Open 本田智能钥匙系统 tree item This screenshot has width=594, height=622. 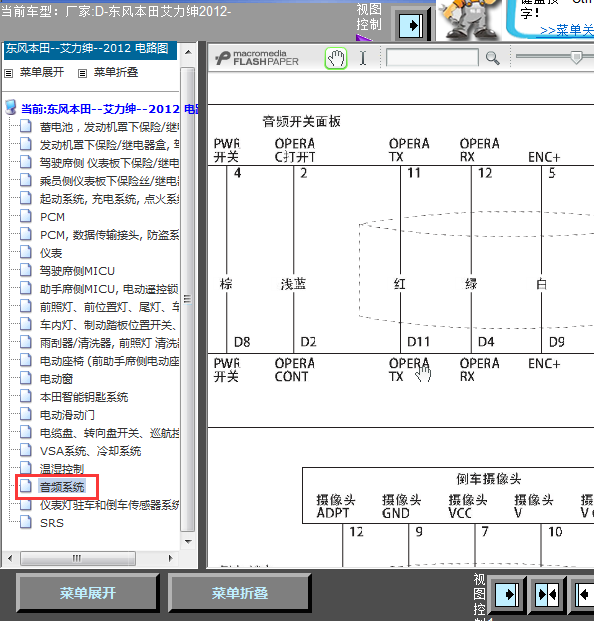point(84,397)
